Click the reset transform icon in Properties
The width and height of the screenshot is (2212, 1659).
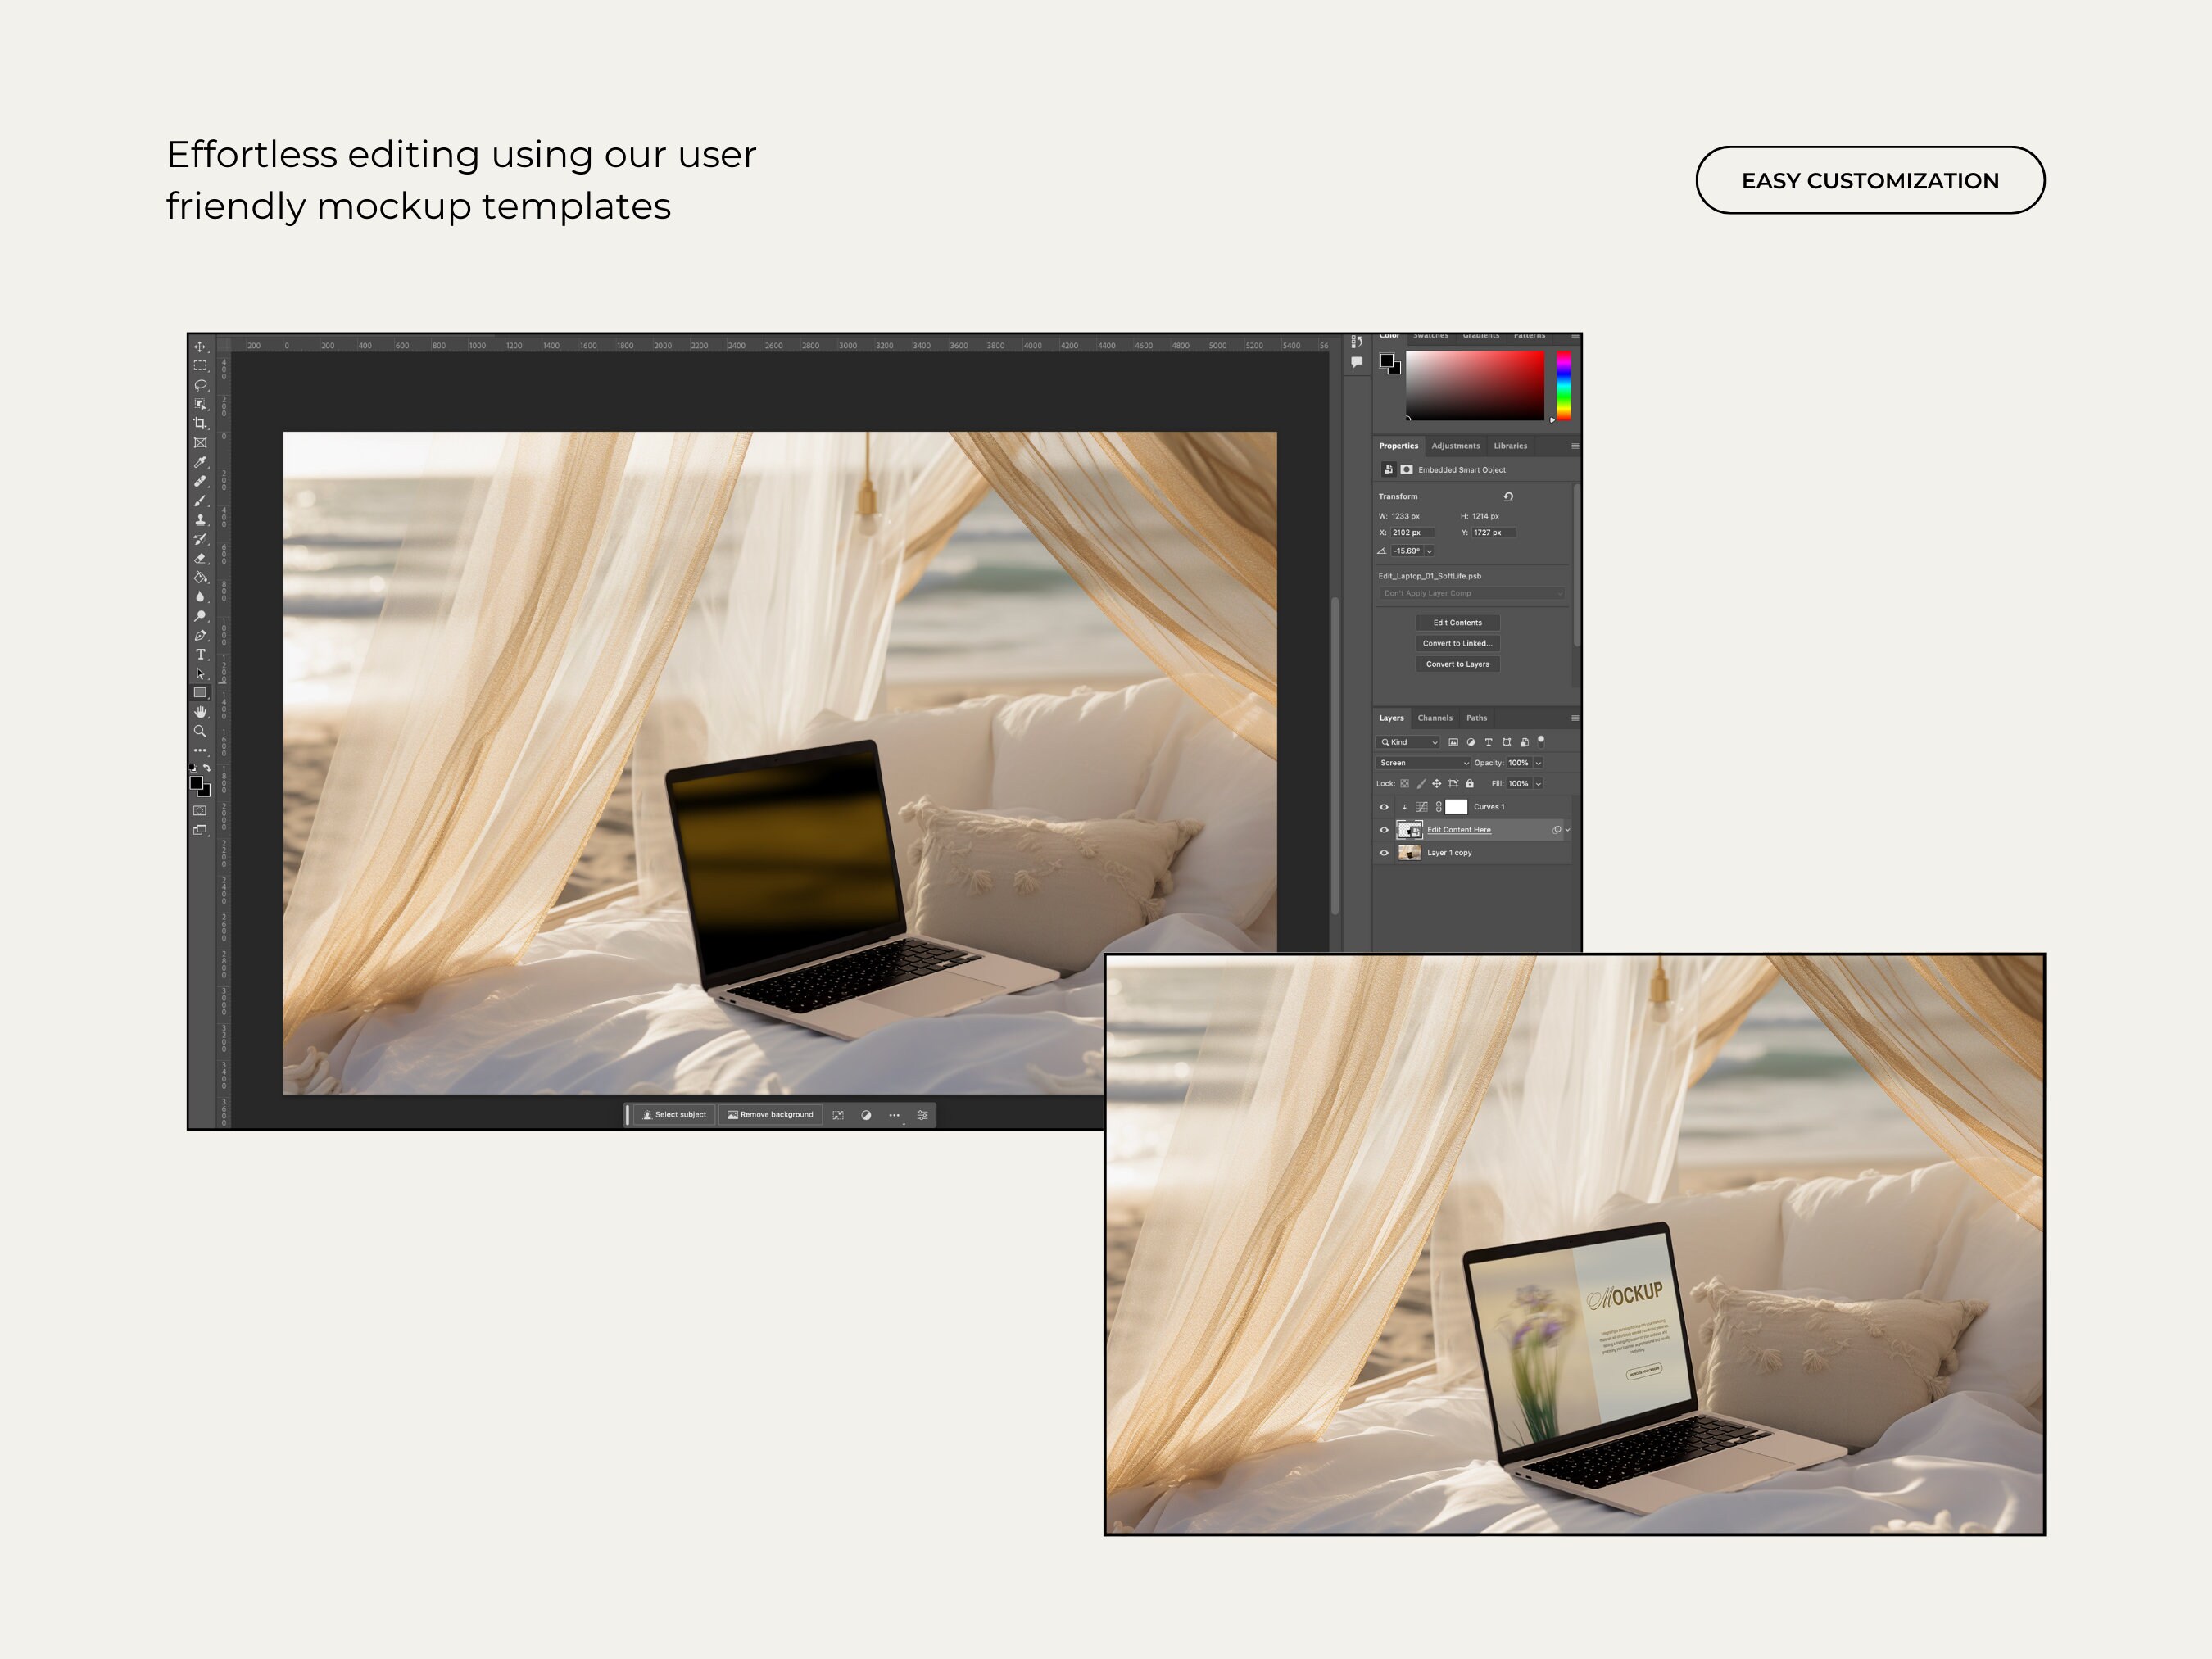1508,496
